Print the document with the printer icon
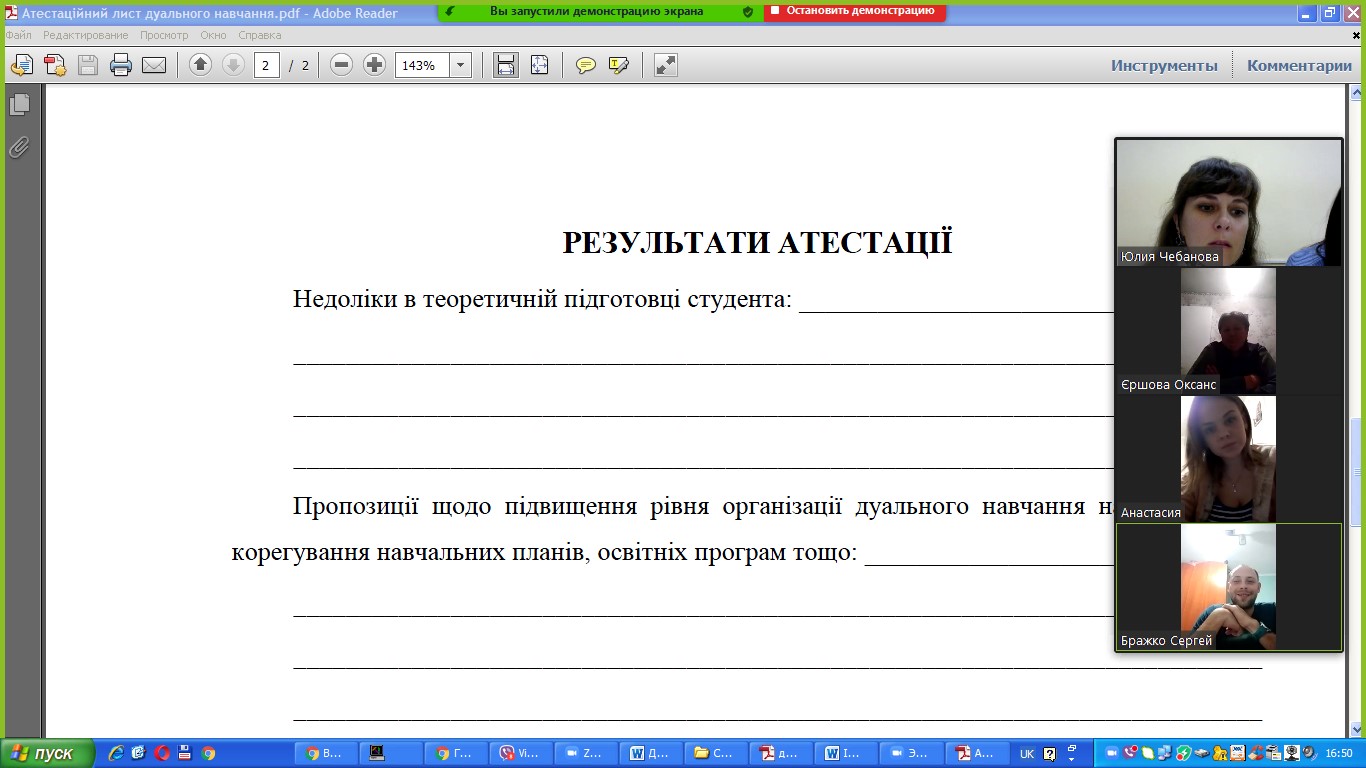 click(x=121, y=66)
